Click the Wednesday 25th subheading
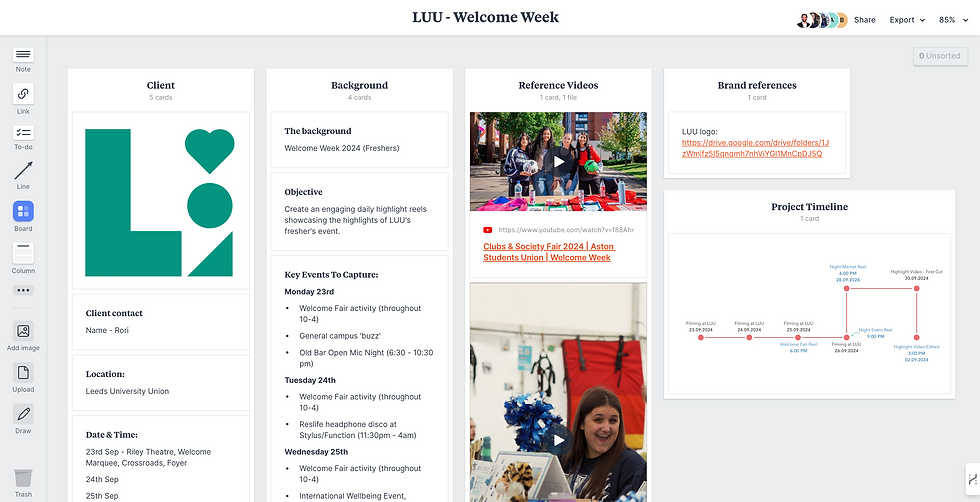Viewport: 980px width, 502px height. tap(316, 451)
